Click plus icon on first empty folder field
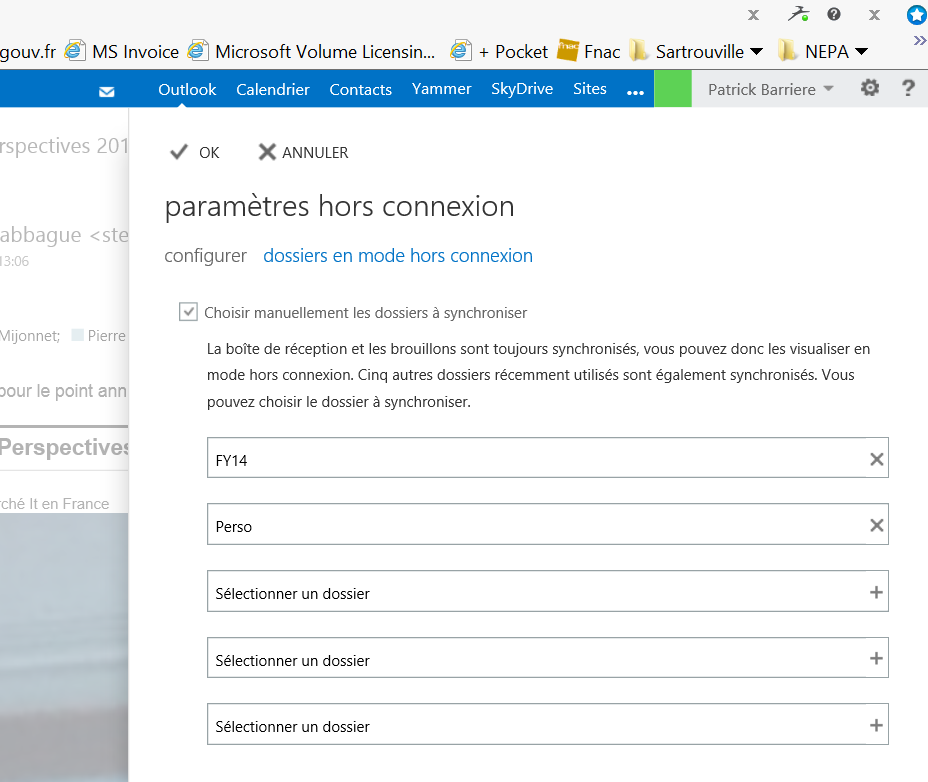Image resolution: width=928 pixels, height=782 pixels. (x=876, y=593)
